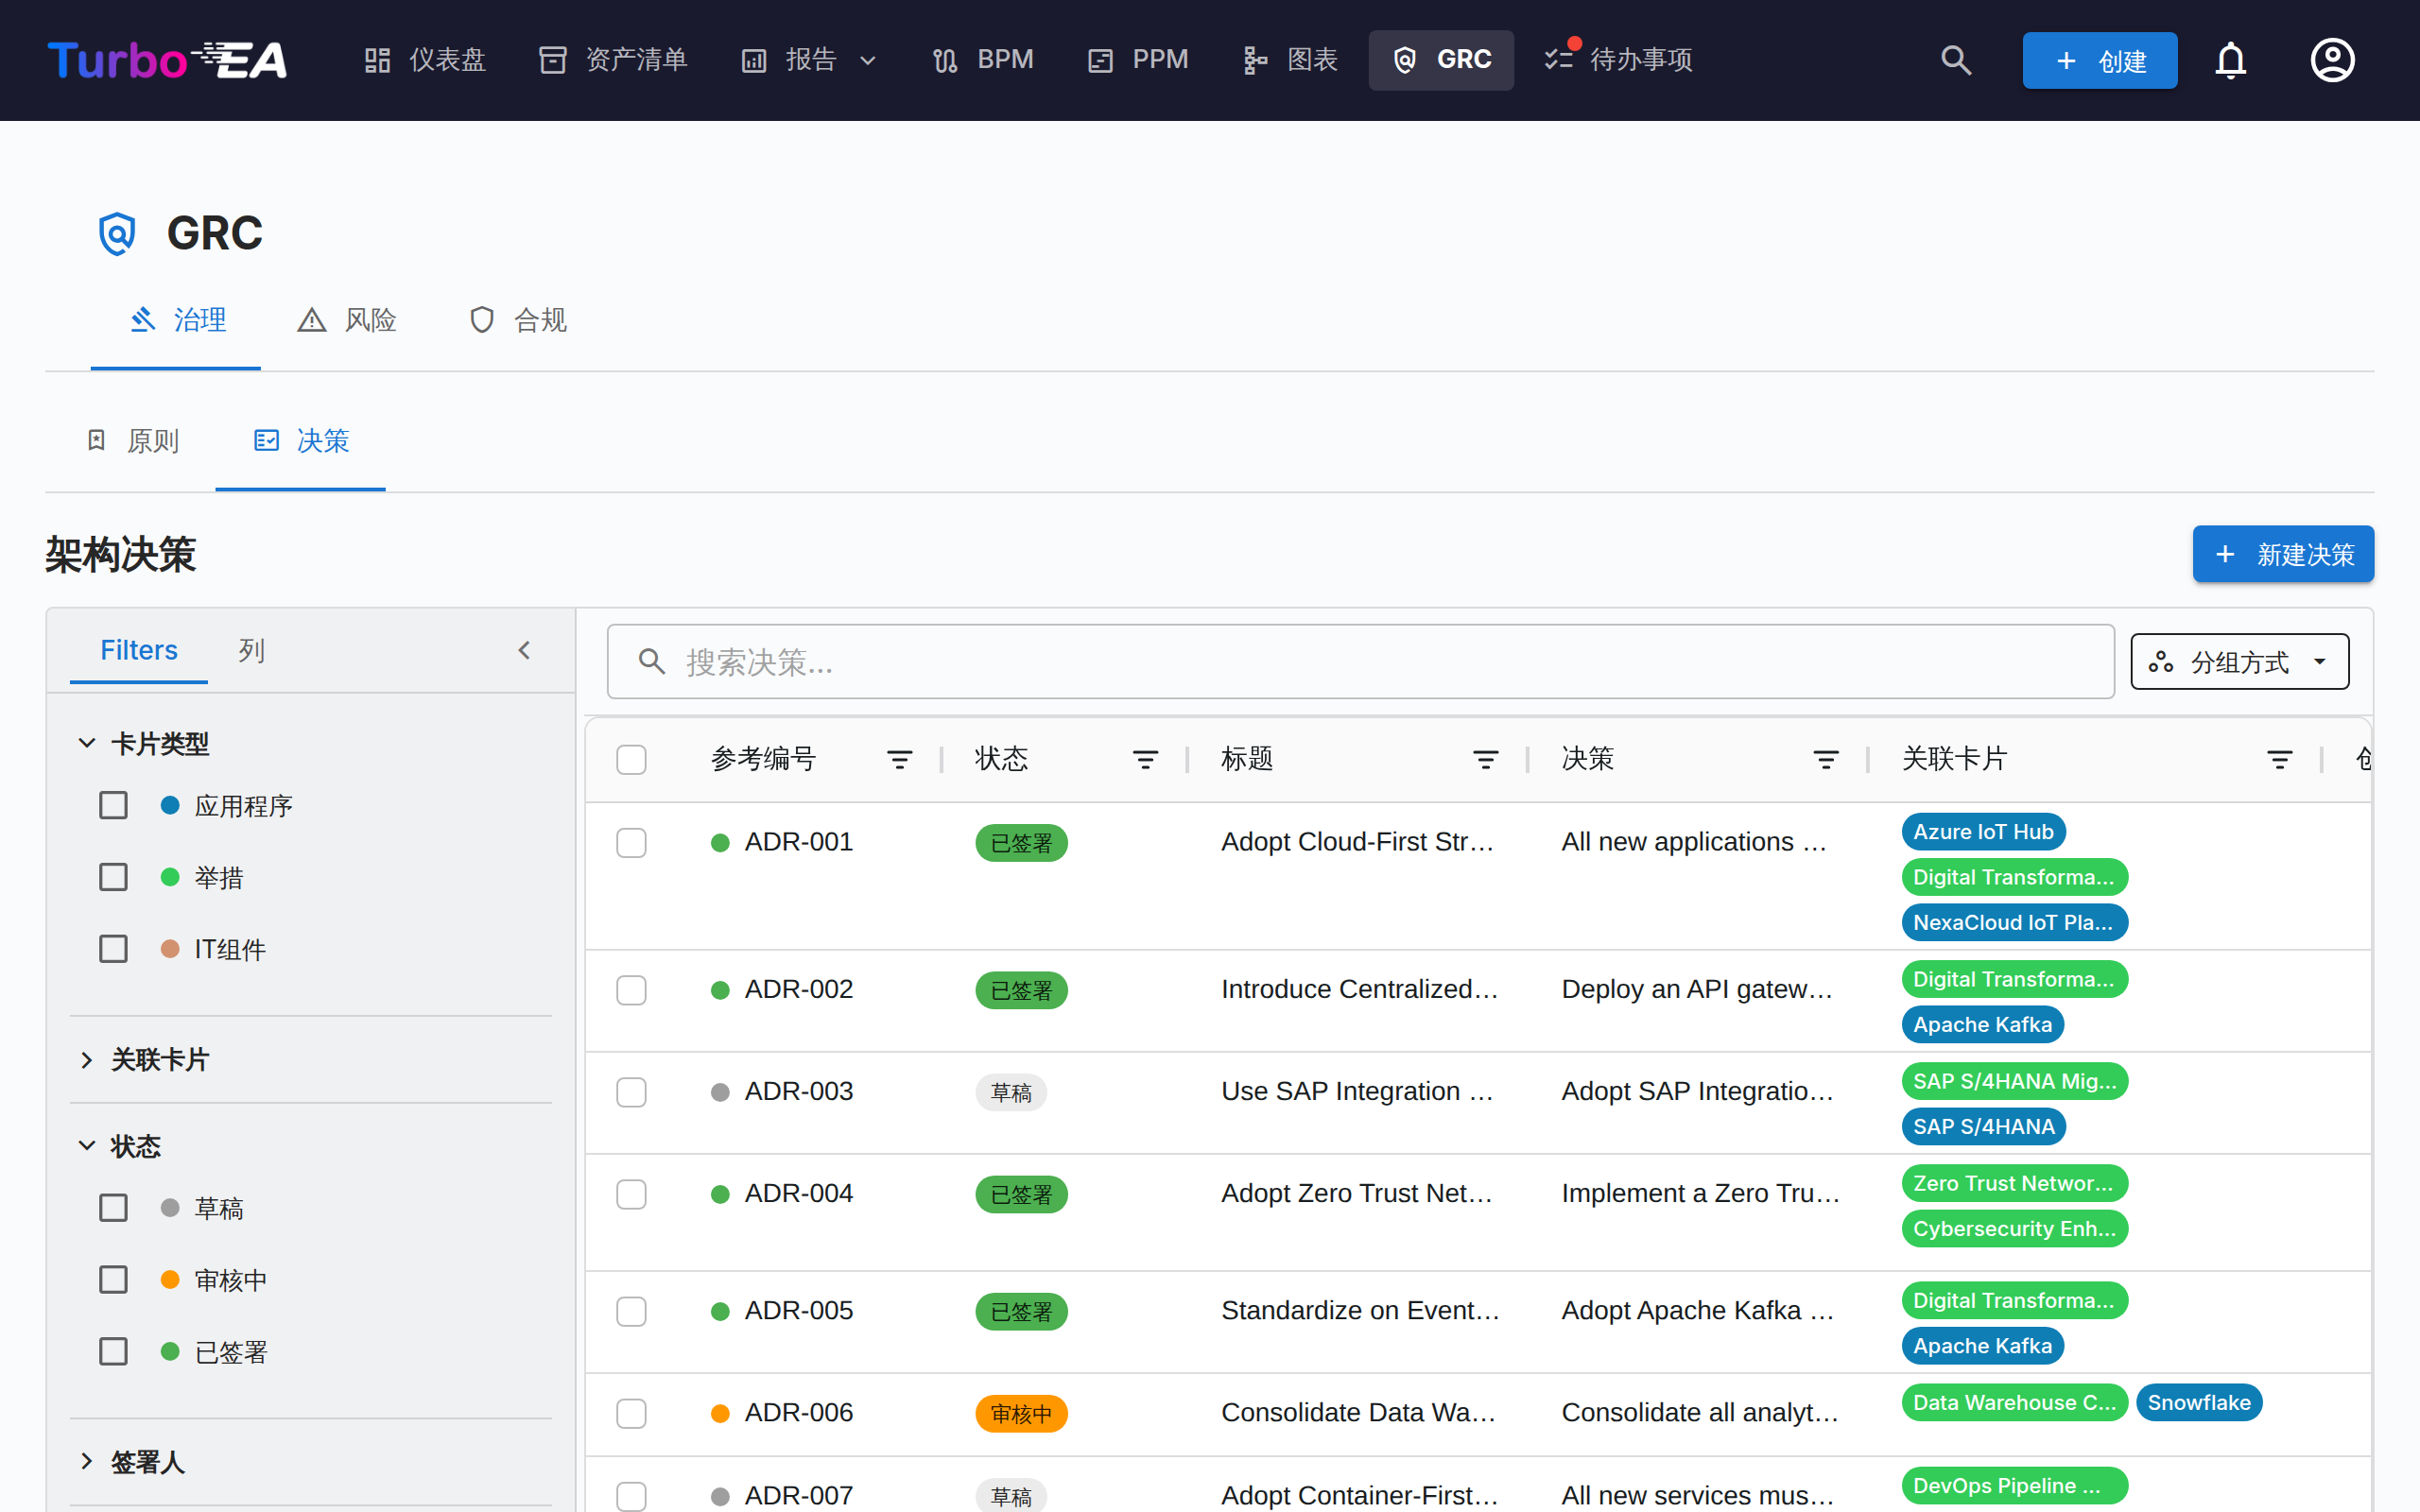Select the ADR-004 row checkbox

631,1194
